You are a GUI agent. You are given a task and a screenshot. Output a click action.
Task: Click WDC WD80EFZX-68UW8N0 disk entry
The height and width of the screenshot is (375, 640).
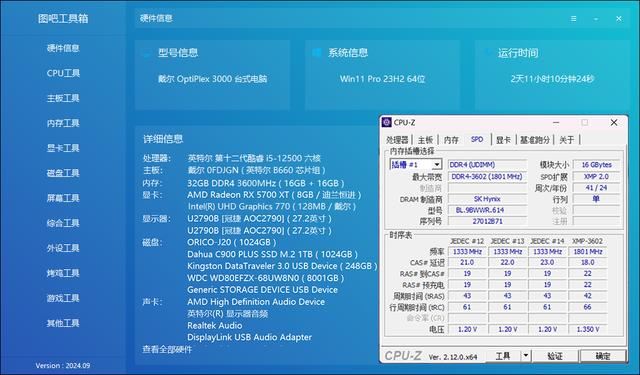(x=266, y=278)
